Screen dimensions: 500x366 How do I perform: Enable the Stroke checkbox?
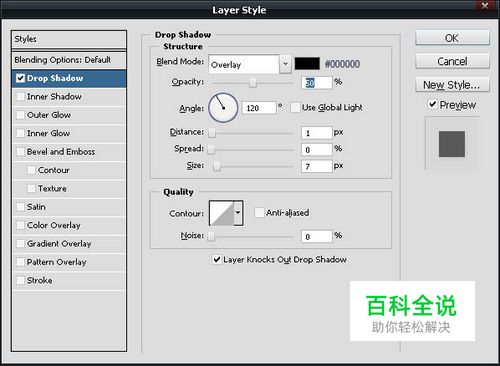click(21, 280)
